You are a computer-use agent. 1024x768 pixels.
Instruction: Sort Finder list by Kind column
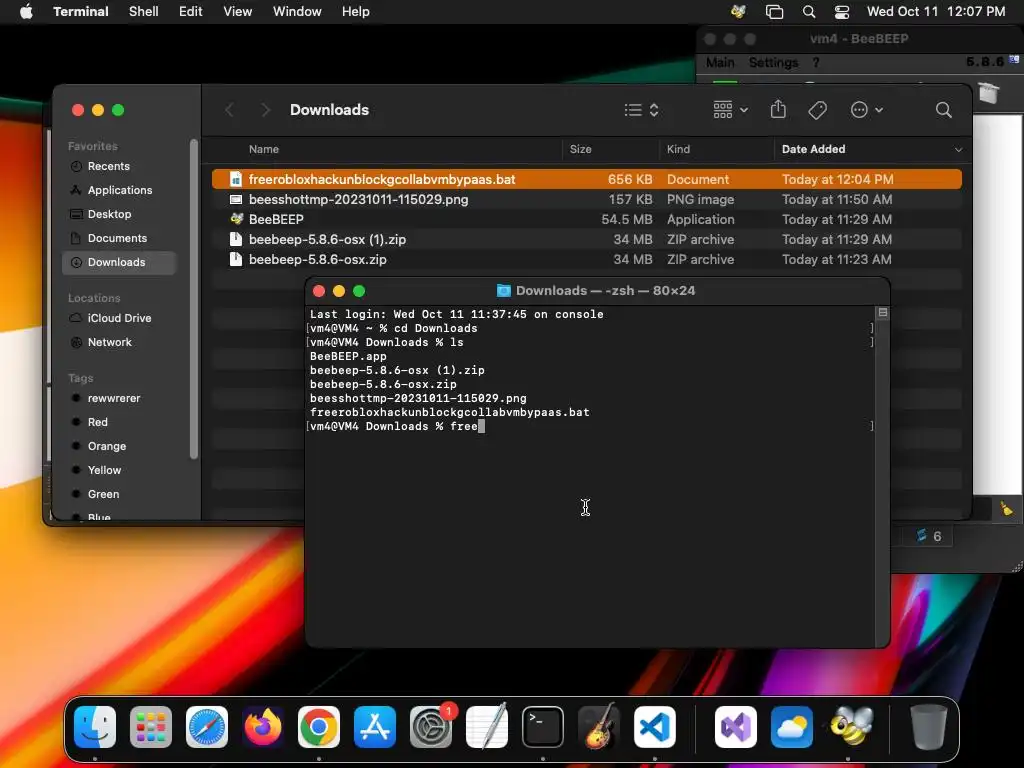[x=678, y=149]
